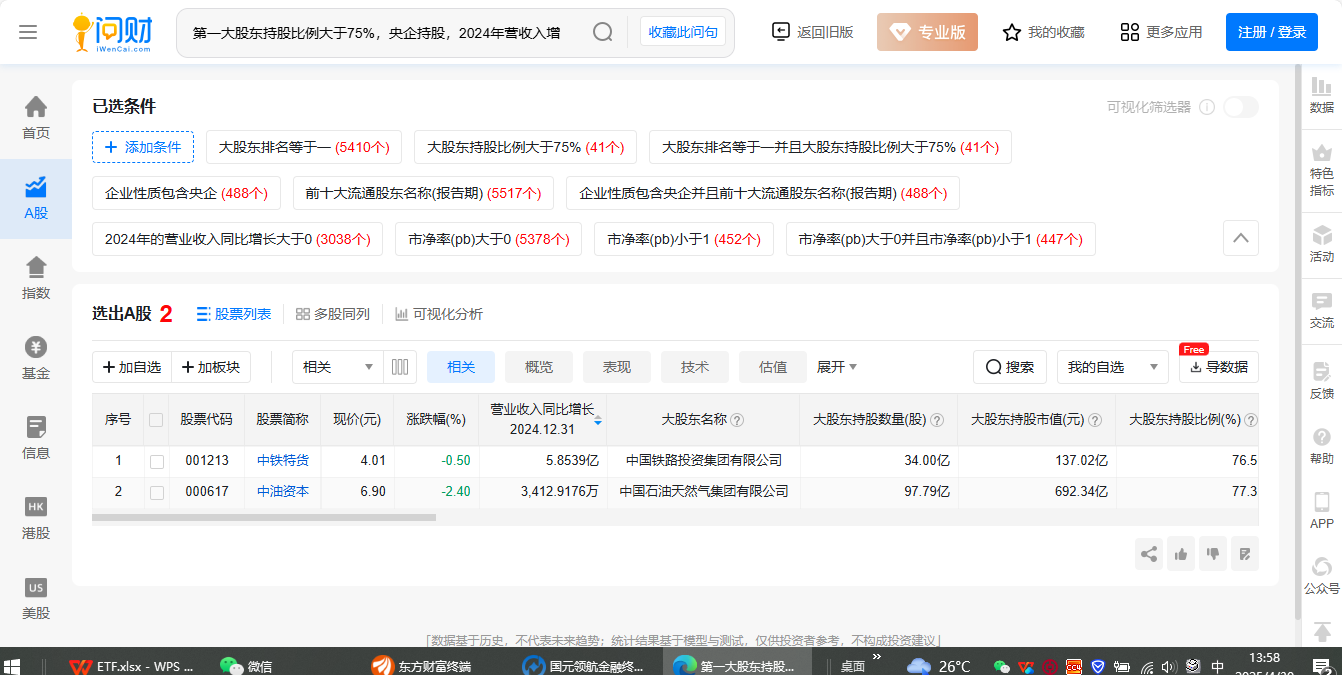The width and height of the screenshot is (1342, 675).
Task: Click 加板块 button
Action: (x=211, y=367)
